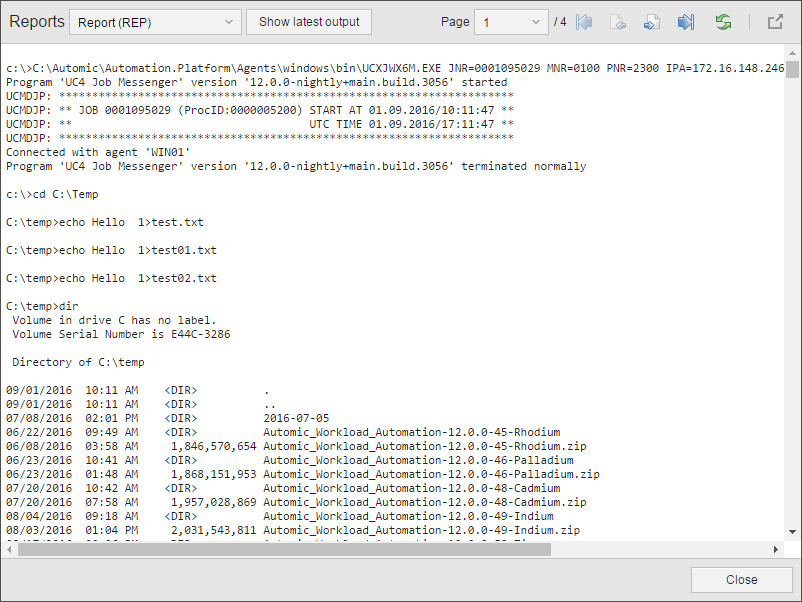The height and width of the screenshot is (602, 802).
Task: Click the 'cd C:\Temp' command line
Action: (52, 194)
